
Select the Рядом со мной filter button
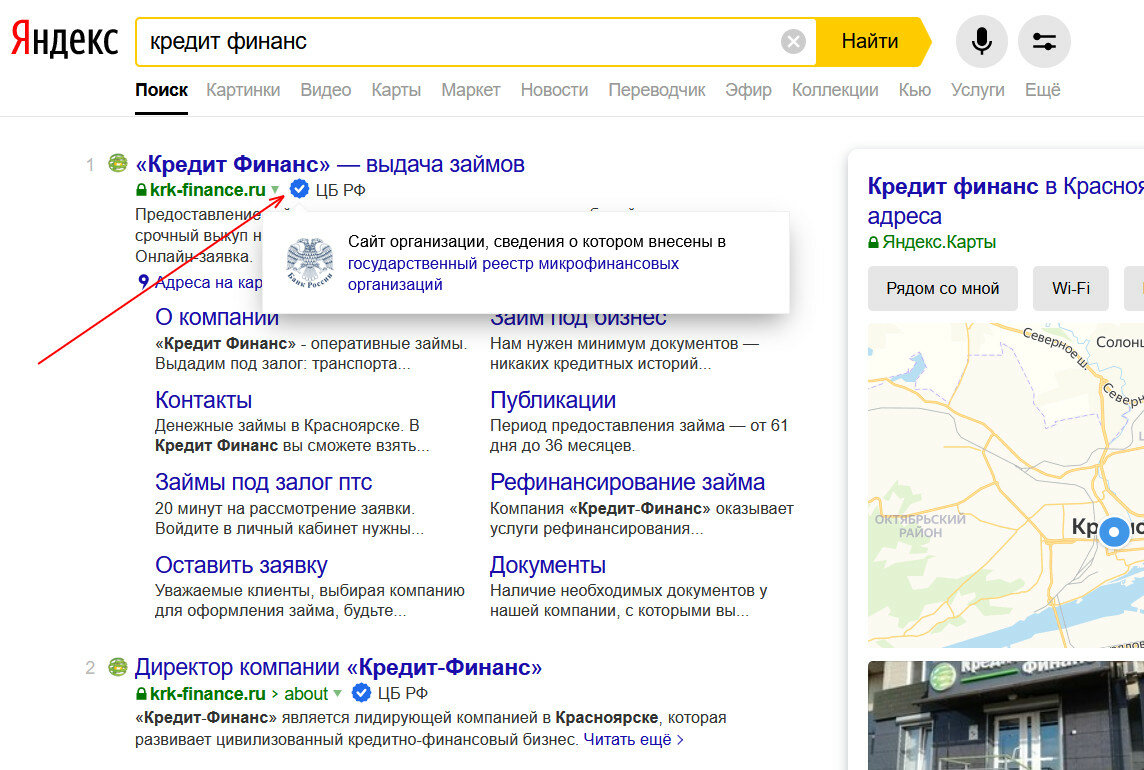[x=942, y=288]
